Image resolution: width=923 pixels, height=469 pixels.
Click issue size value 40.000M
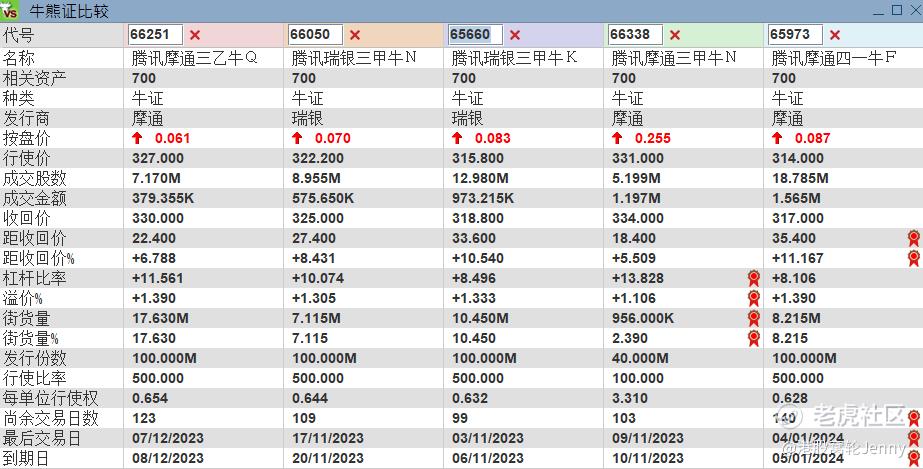[640, 358]
